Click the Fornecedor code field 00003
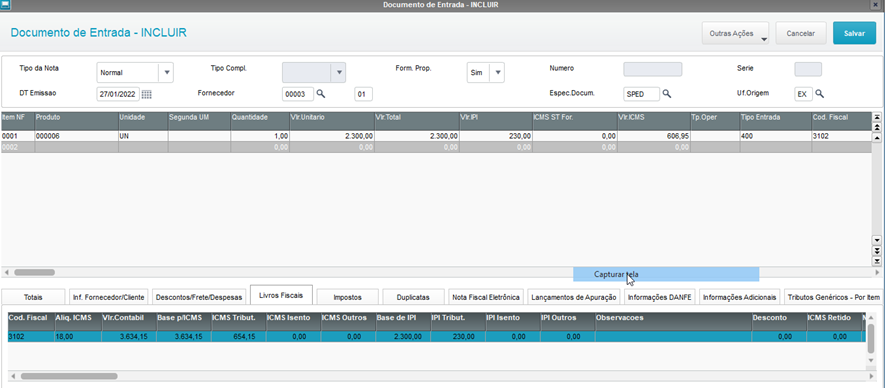This screenshot has width=886, height=388. (x=298, y=94)
